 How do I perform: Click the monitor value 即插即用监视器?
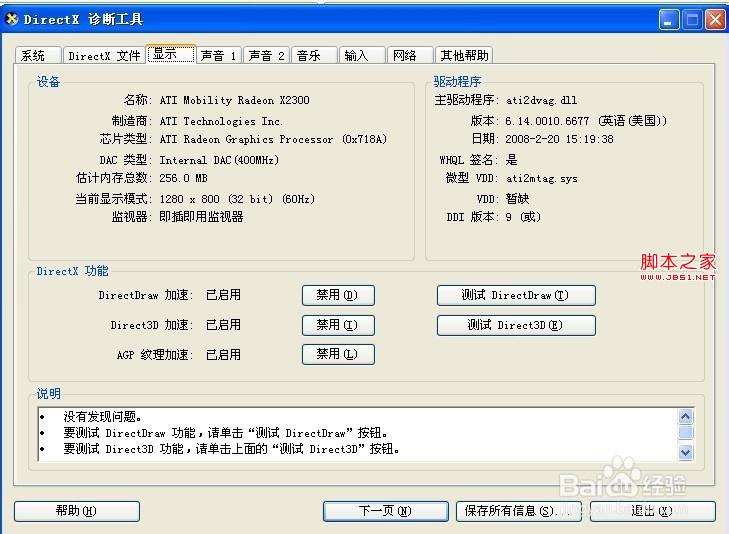(x=201, y=217)
